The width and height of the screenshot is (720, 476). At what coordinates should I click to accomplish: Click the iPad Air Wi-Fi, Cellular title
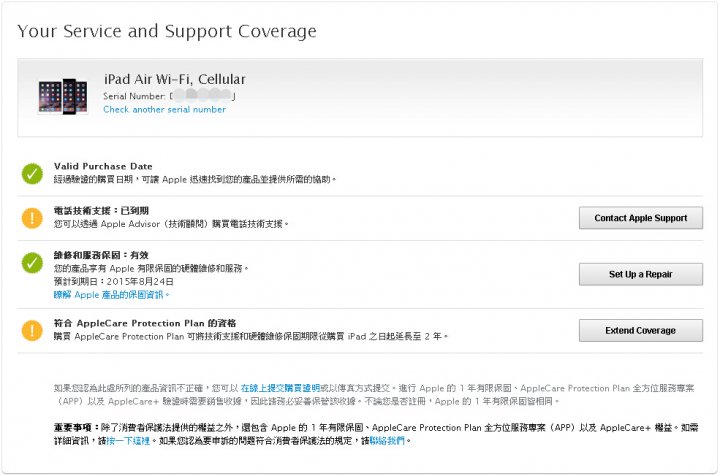(x=175, y=79)
